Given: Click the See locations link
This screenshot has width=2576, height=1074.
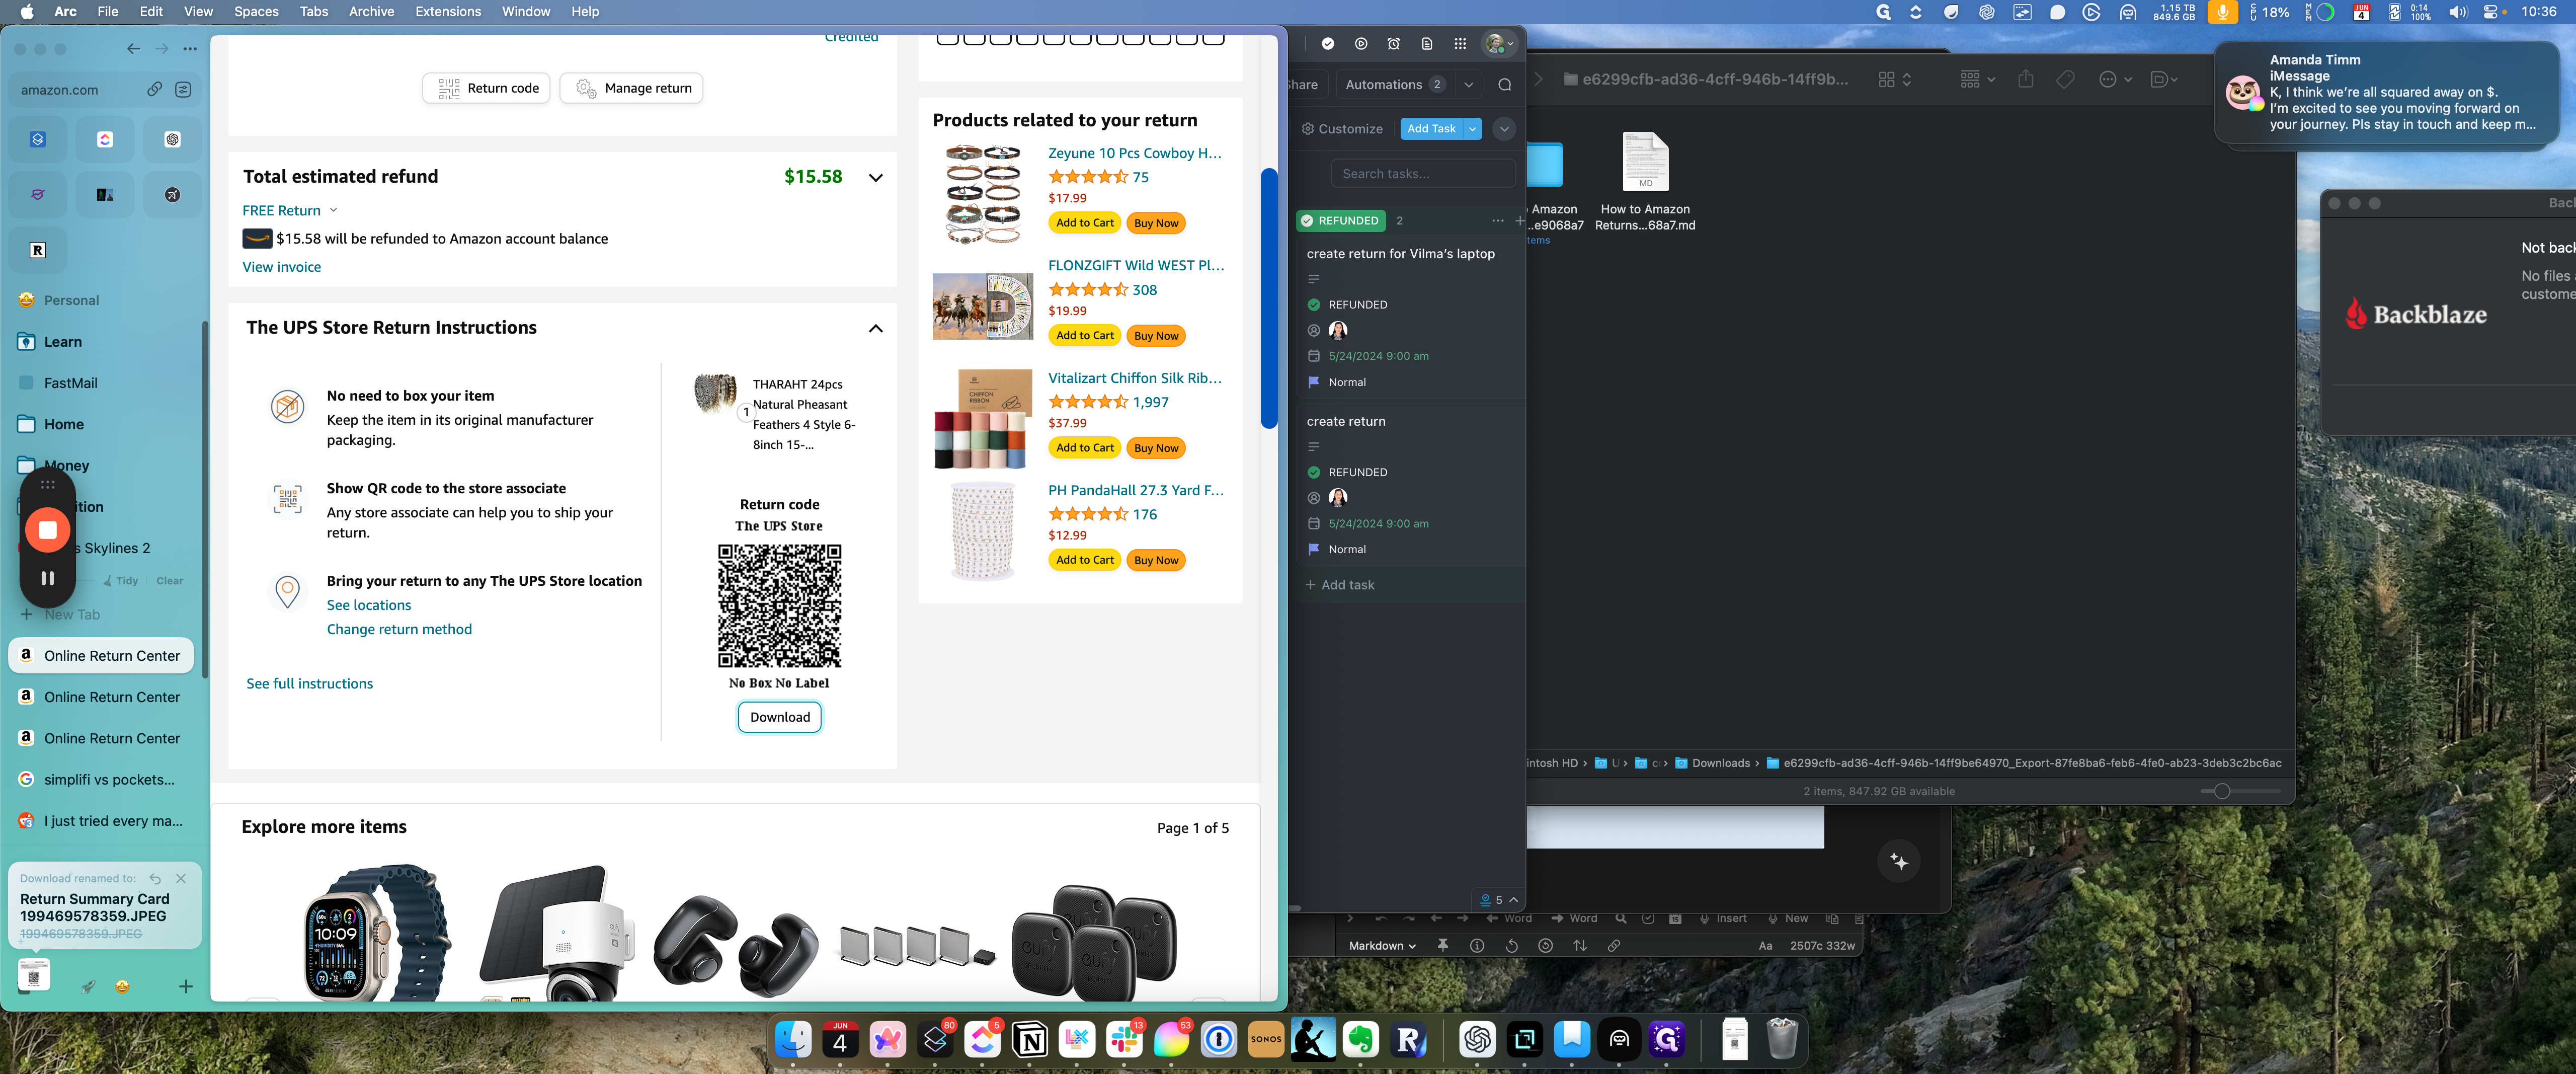Looking at the screenshot, I should tap(368, 605).
